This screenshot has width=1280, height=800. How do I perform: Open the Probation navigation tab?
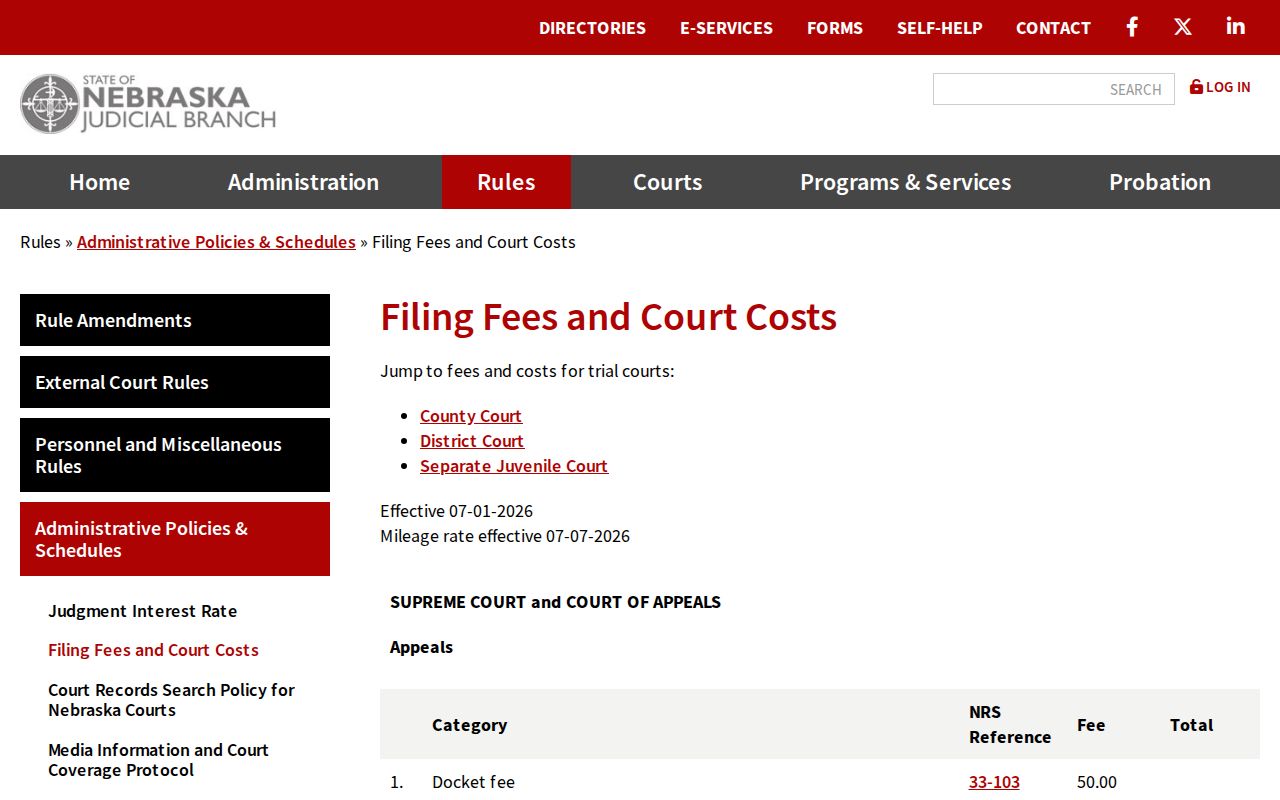pyautogui.click(x=1159, y=182)
